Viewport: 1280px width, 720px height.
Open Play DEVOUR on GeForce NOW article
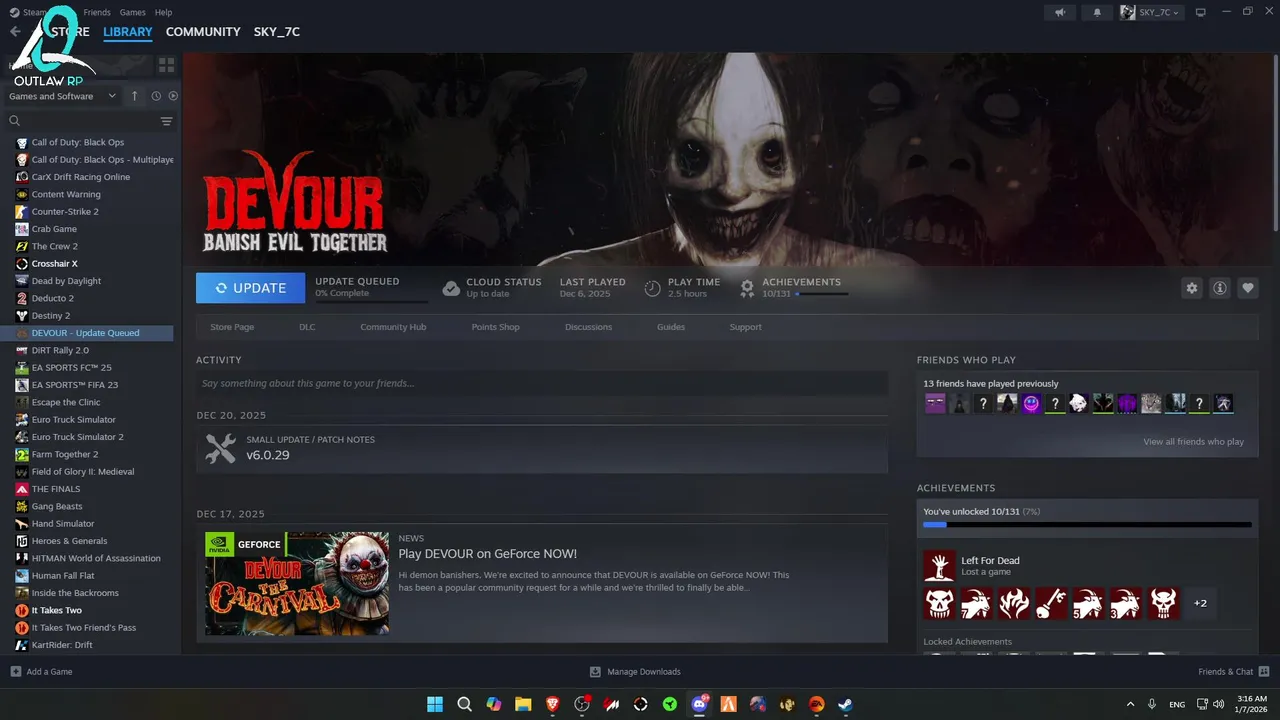click(487, 554)
